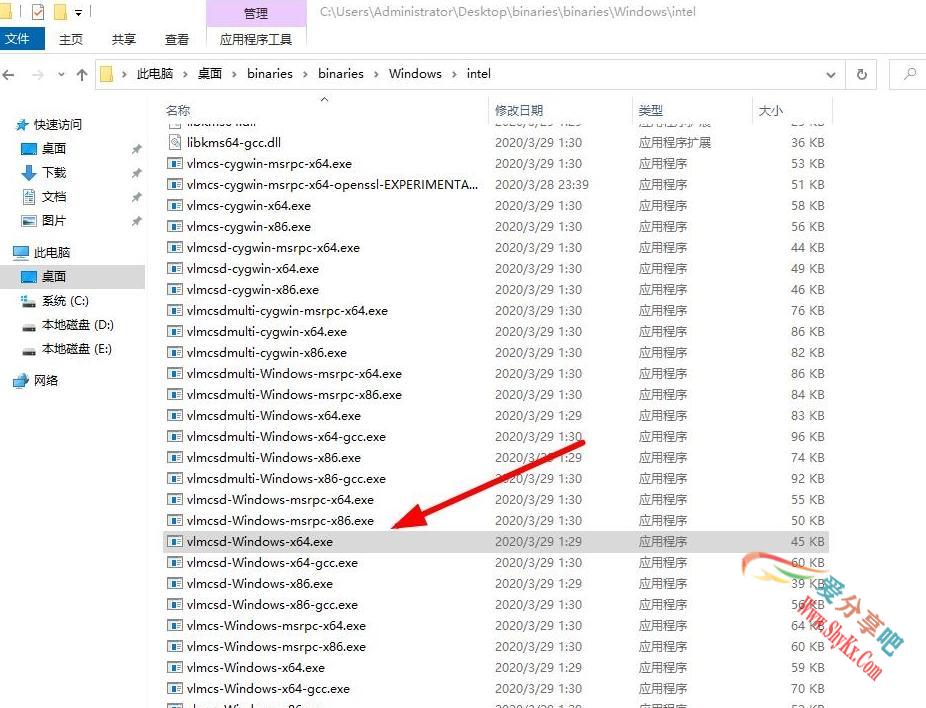Expand chevron after Windows in breadcrumb
Viewport: 926px width, 708px height.
tap(454, 74)
